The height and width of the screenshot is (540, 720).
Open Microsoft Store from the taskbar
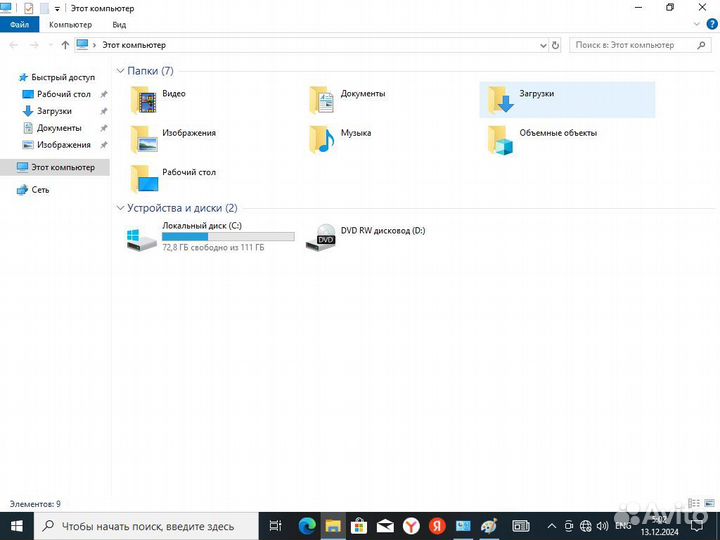click(x=359, y=526)
